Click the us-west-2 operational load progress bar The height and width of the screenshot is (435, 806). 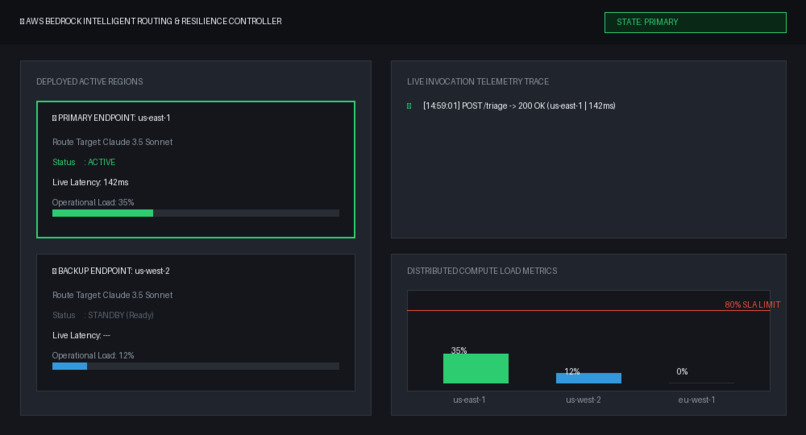click(195, 366)
